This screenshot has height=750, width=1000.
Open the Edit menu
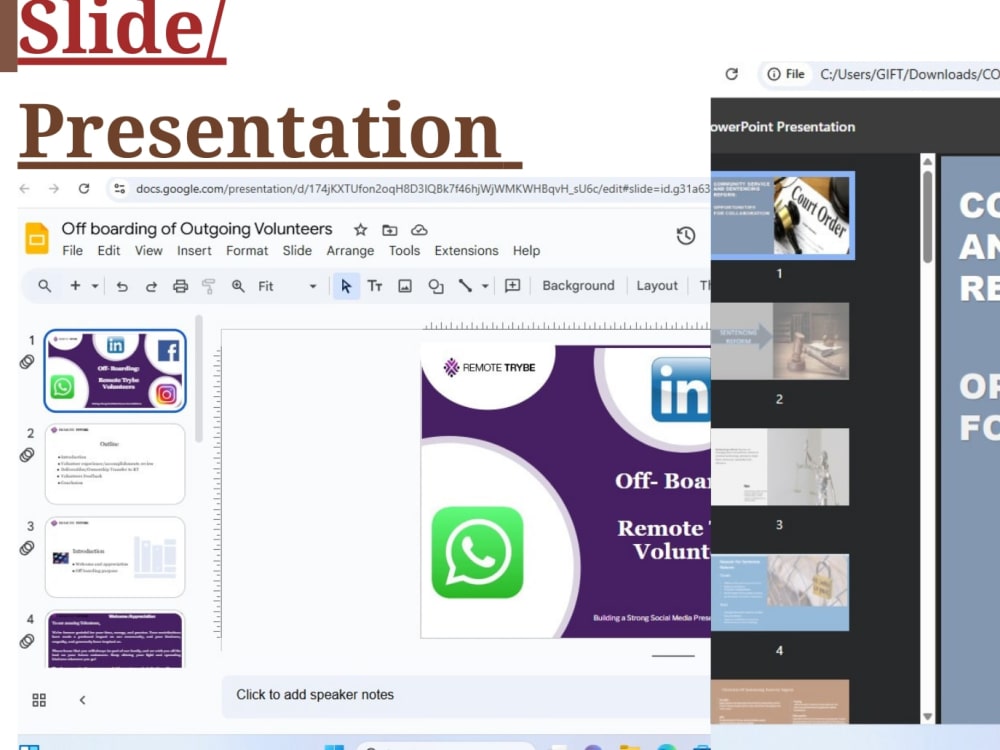pyautogui.click(x=108, y=251)
